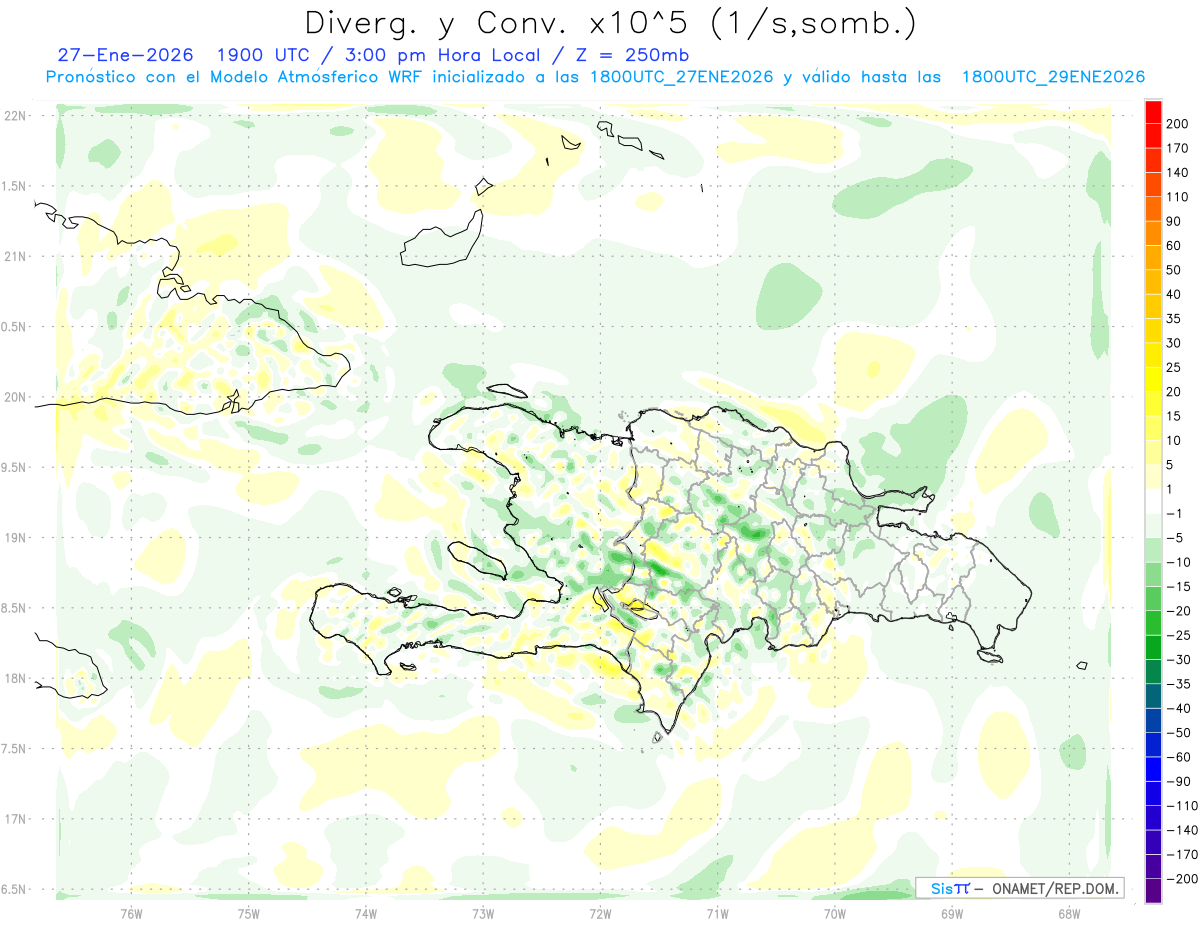Click the latitude label "18N"
The image size is (1200, 927).
click(15, 679)
